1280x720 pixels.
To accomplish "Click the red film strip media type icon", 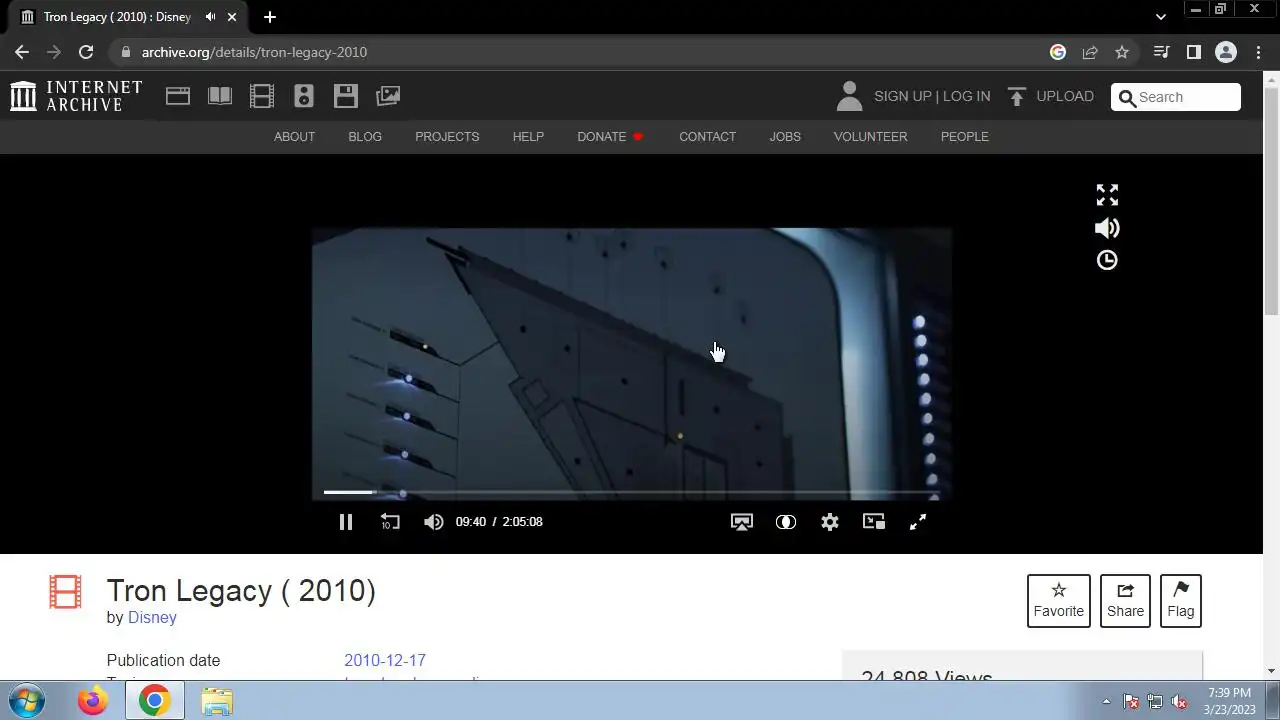I will [x=65, y=592].
